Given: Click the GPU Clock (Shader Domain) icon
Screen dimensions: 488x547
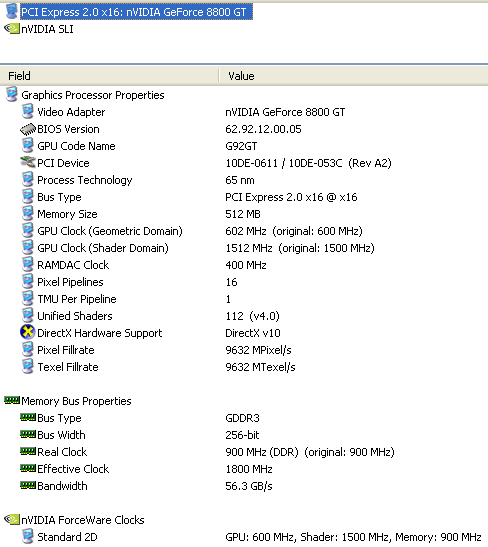Looking at the screenshot, I should coord(28,248).
